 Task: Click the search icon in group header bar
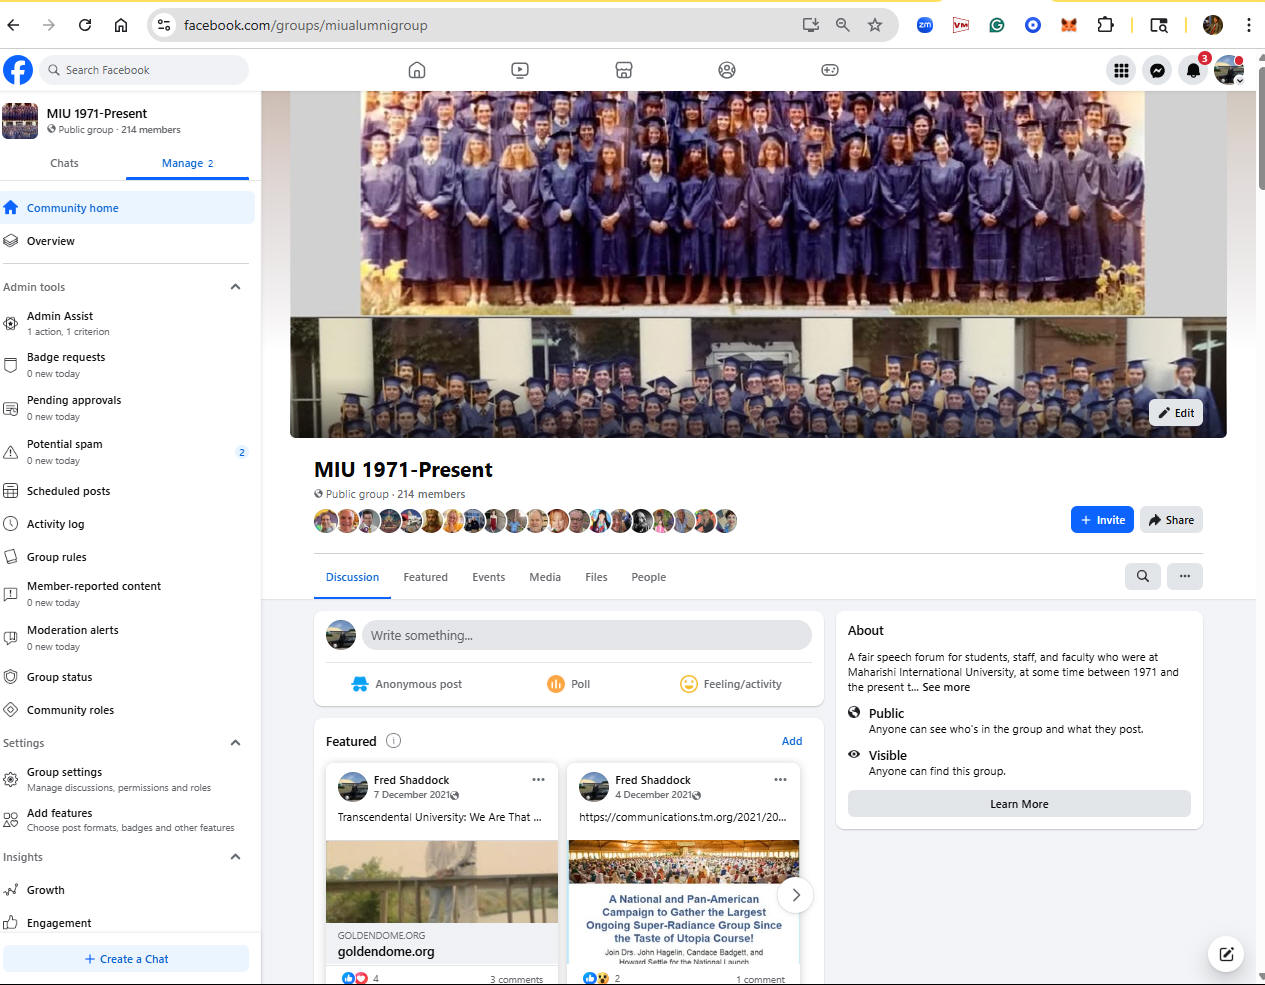point(1143,576)
